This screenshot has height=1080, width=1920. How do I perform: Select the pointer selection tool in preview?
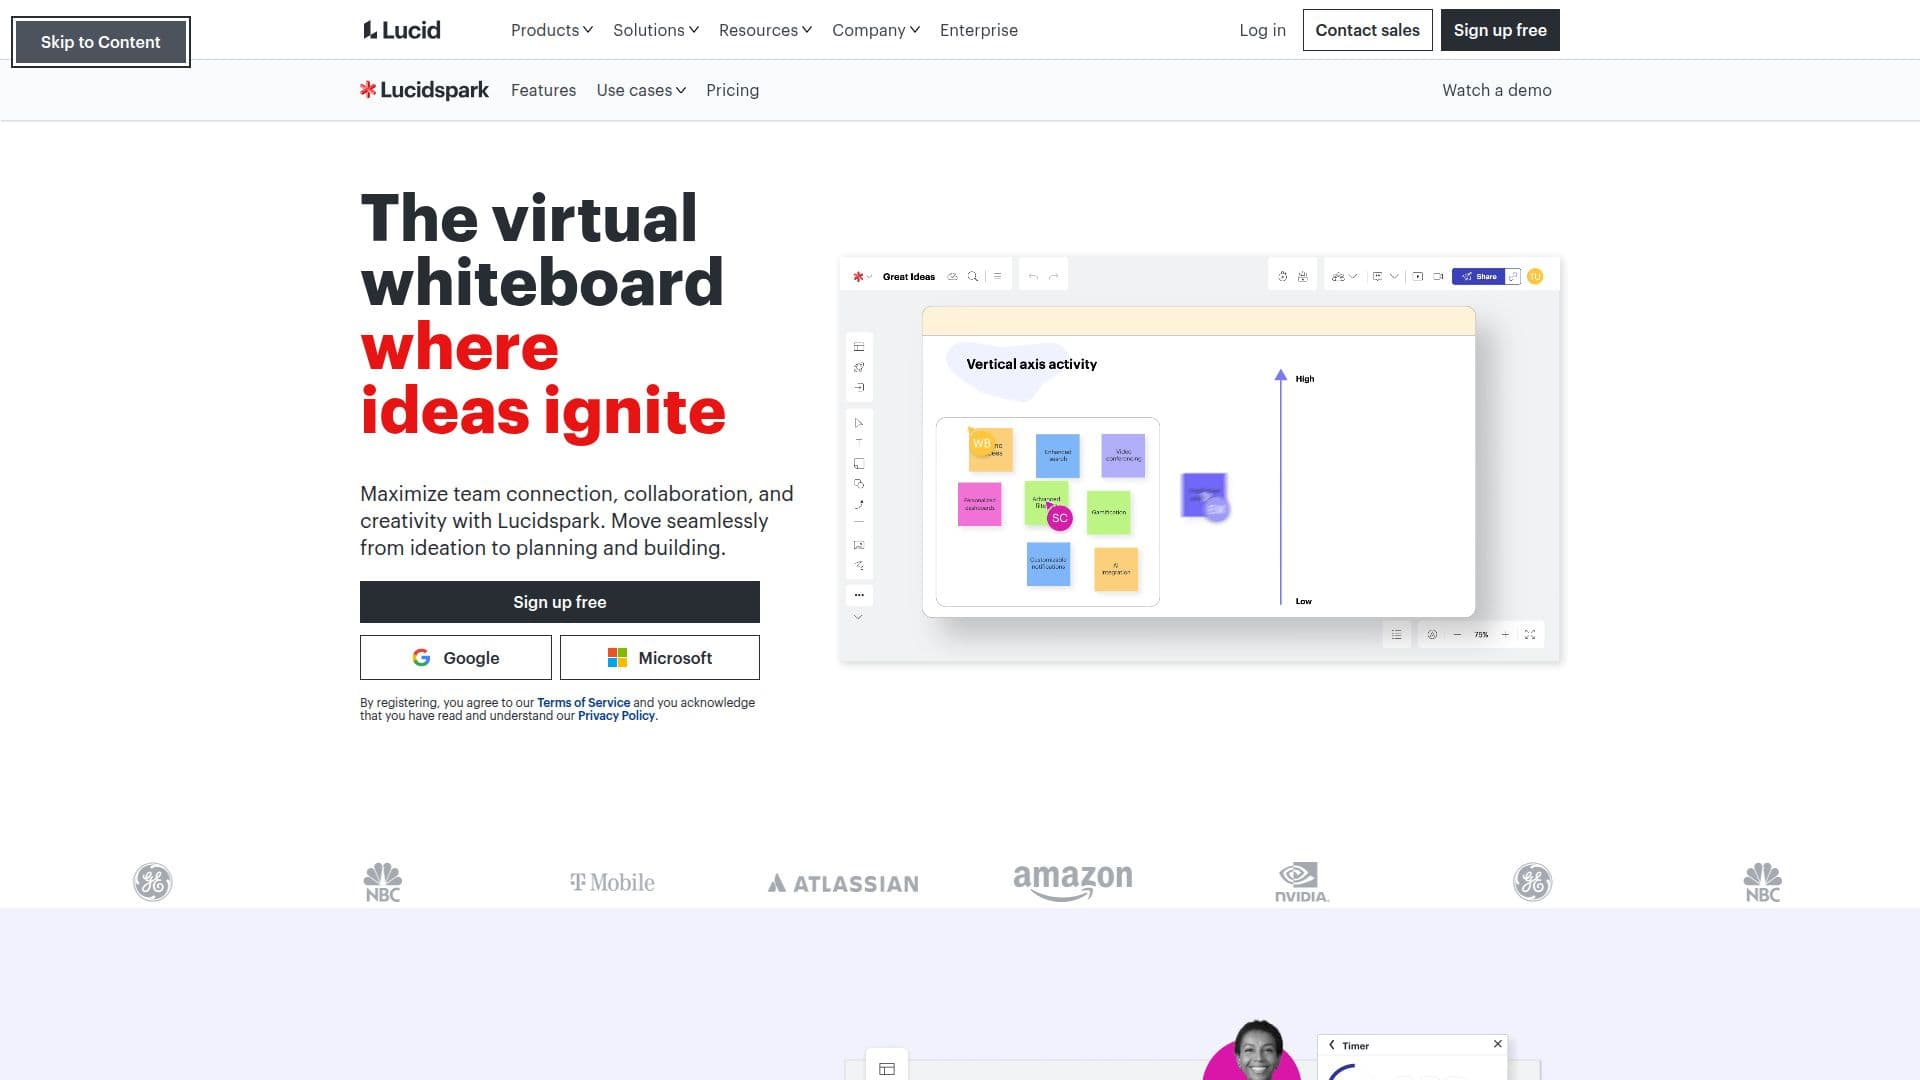859,423
